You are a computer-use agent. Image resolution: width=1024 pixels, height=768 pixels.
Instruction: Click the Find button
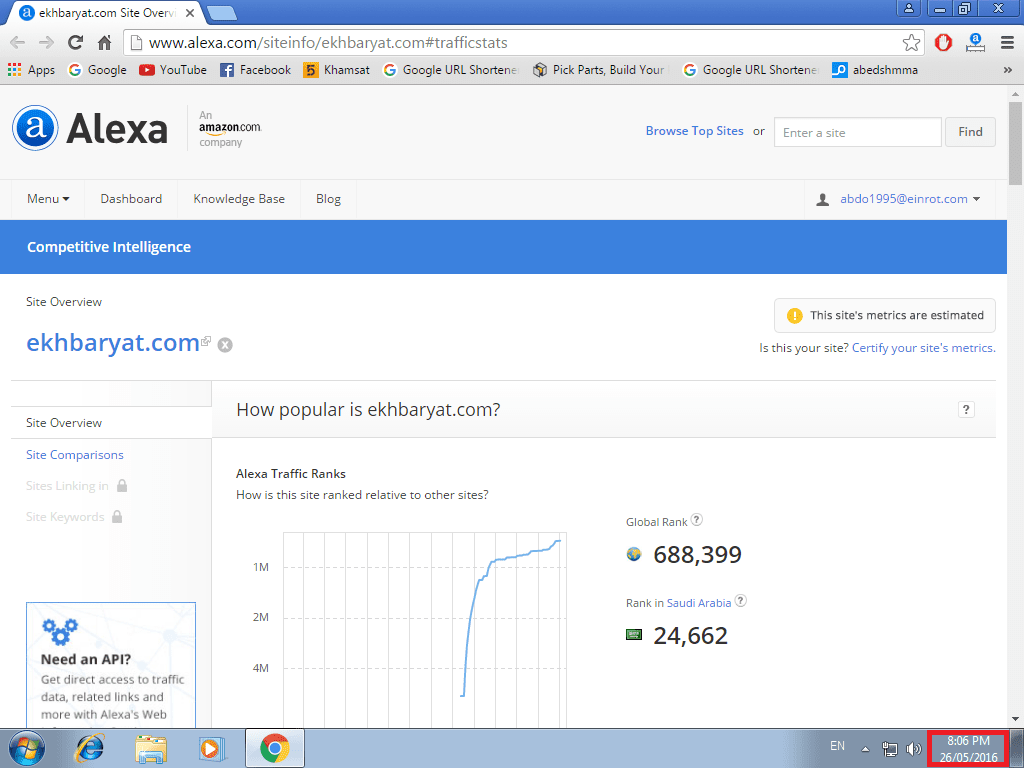point(970,132)
